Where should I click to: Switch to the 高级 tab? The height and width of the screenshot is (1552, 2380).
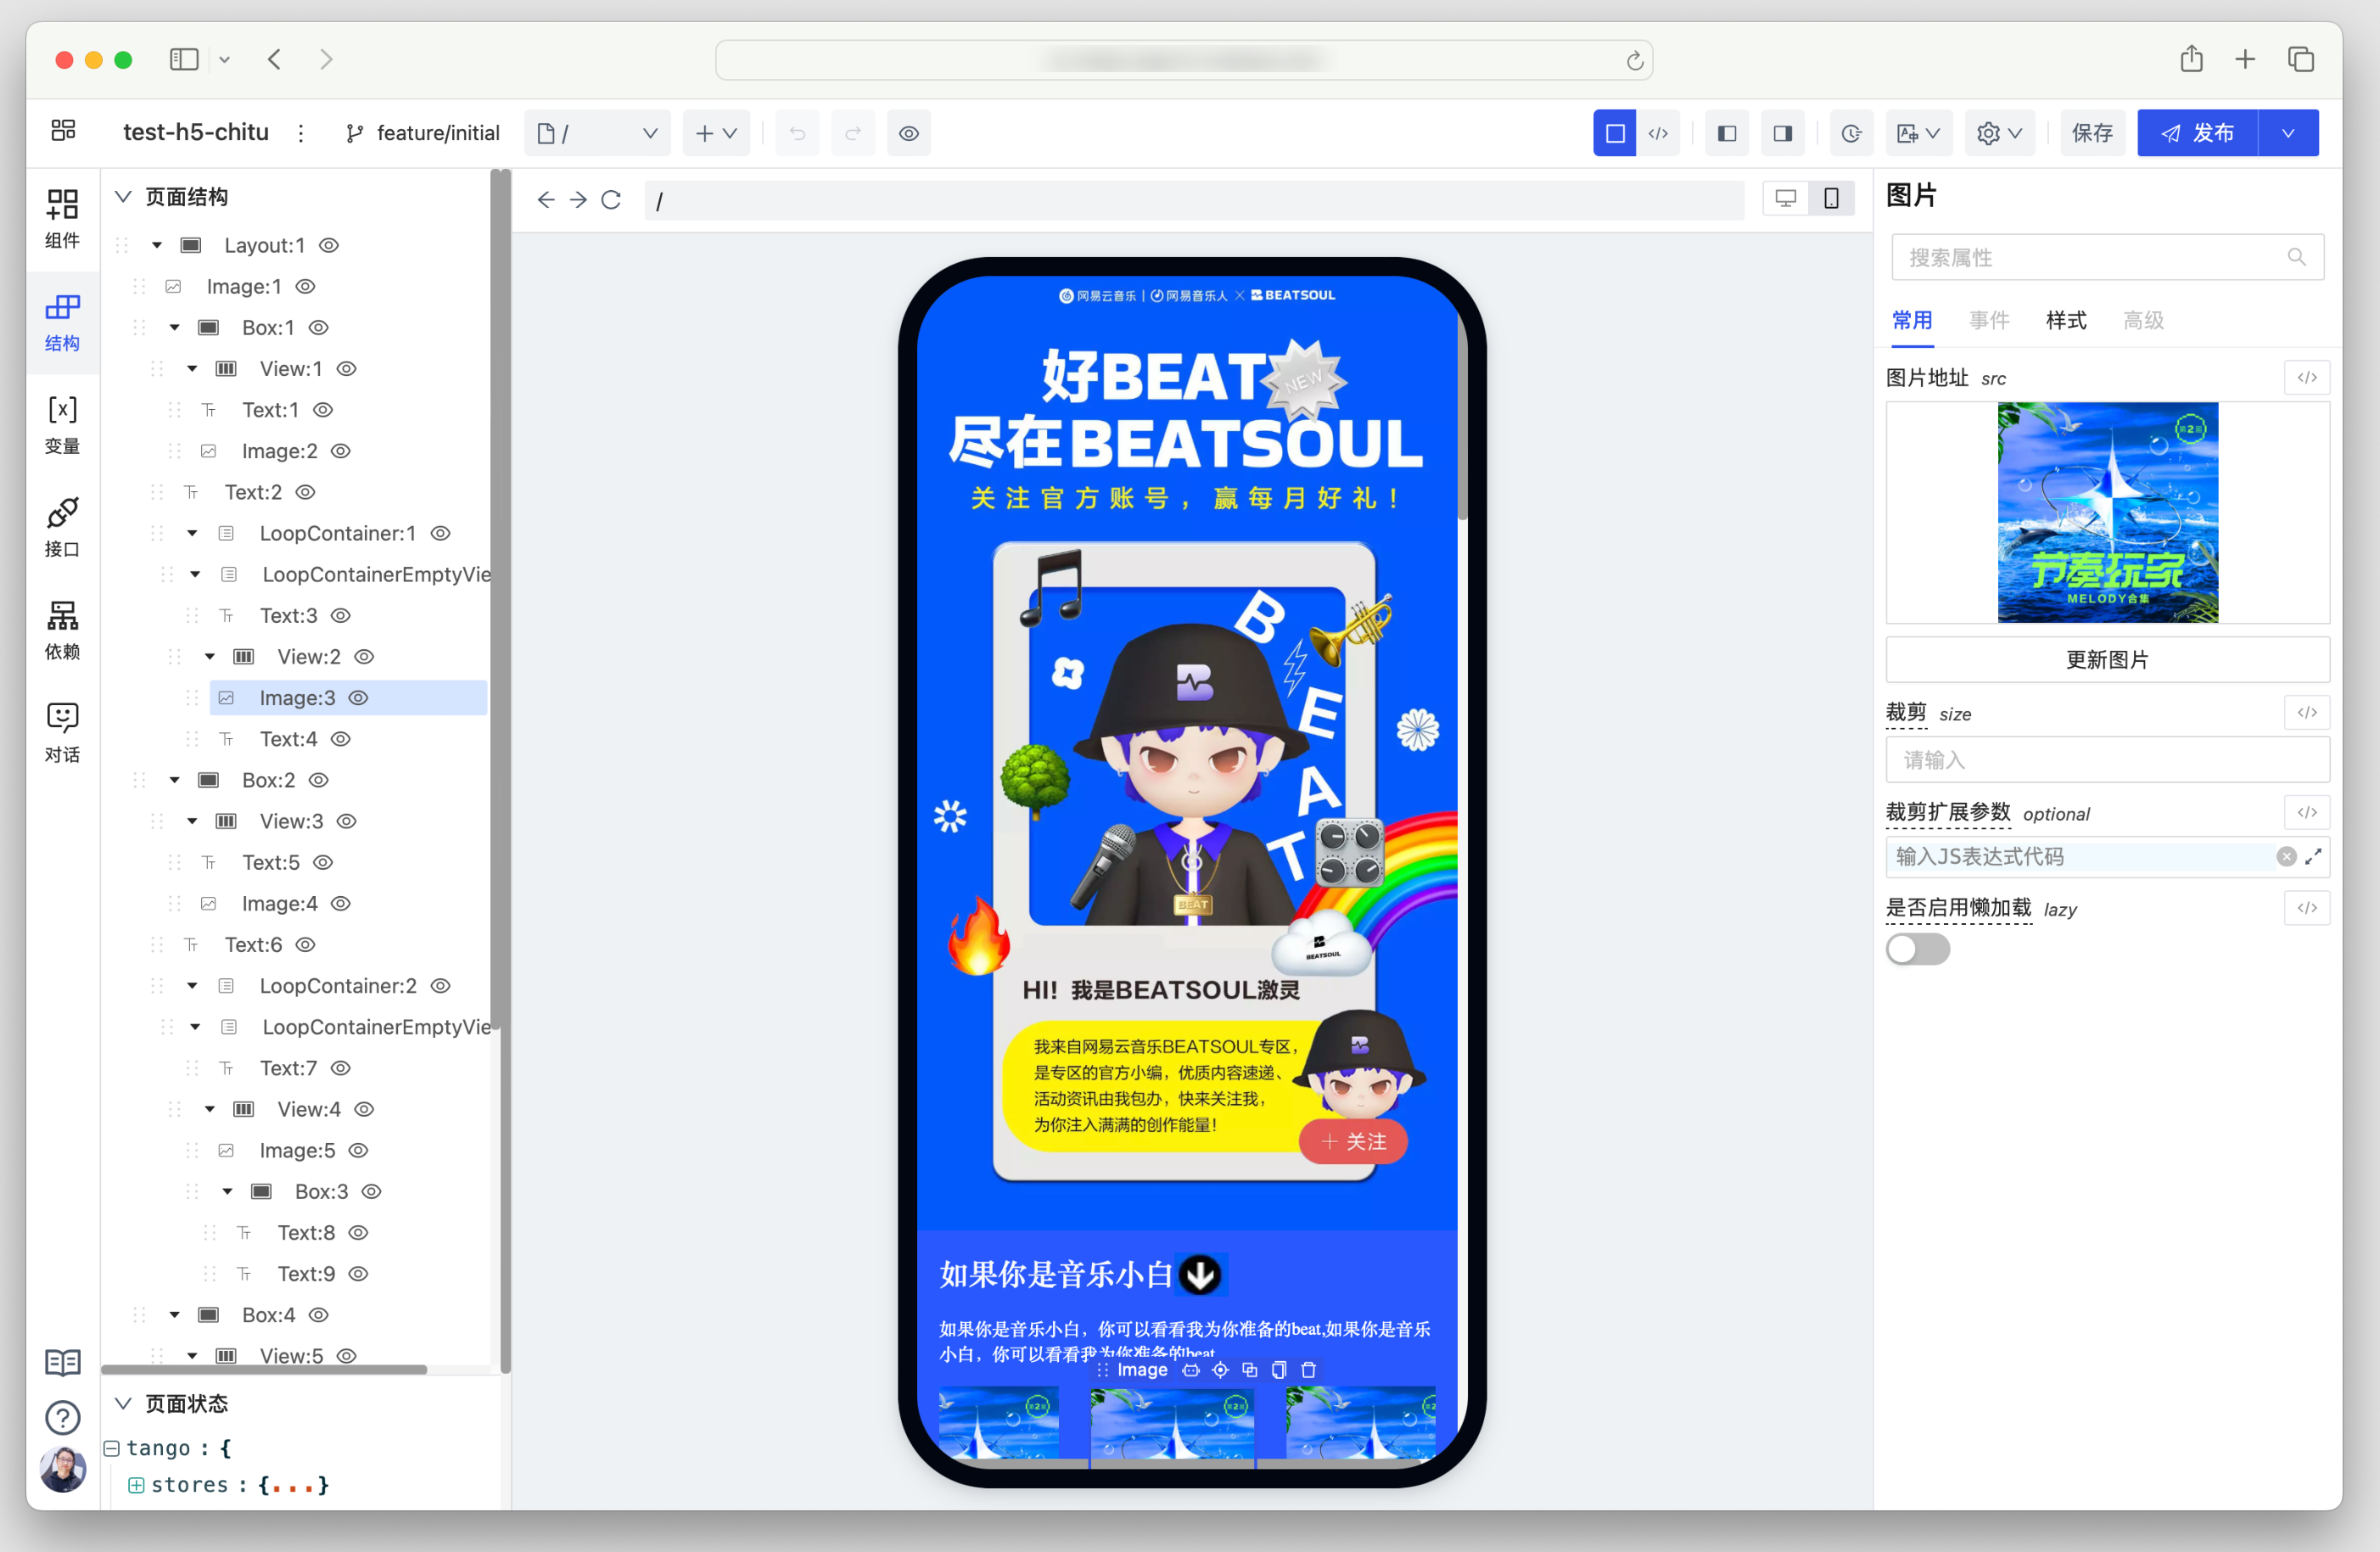pos(2143,320)
